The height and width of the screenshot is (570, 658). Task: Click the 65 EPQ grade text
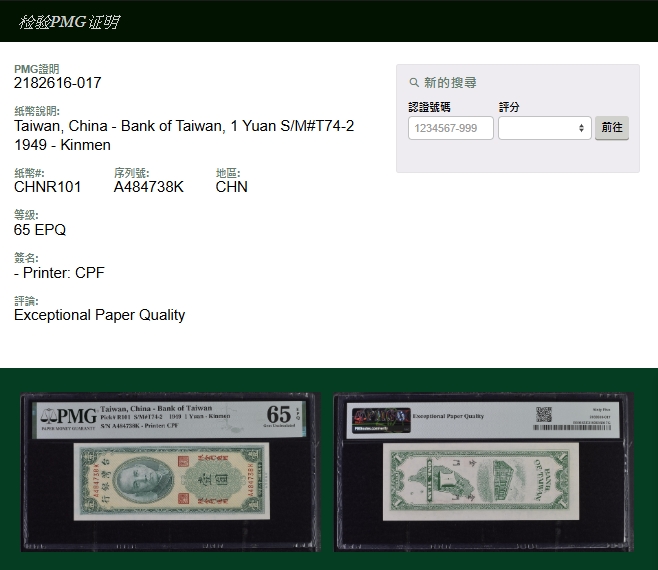(40, 230)
